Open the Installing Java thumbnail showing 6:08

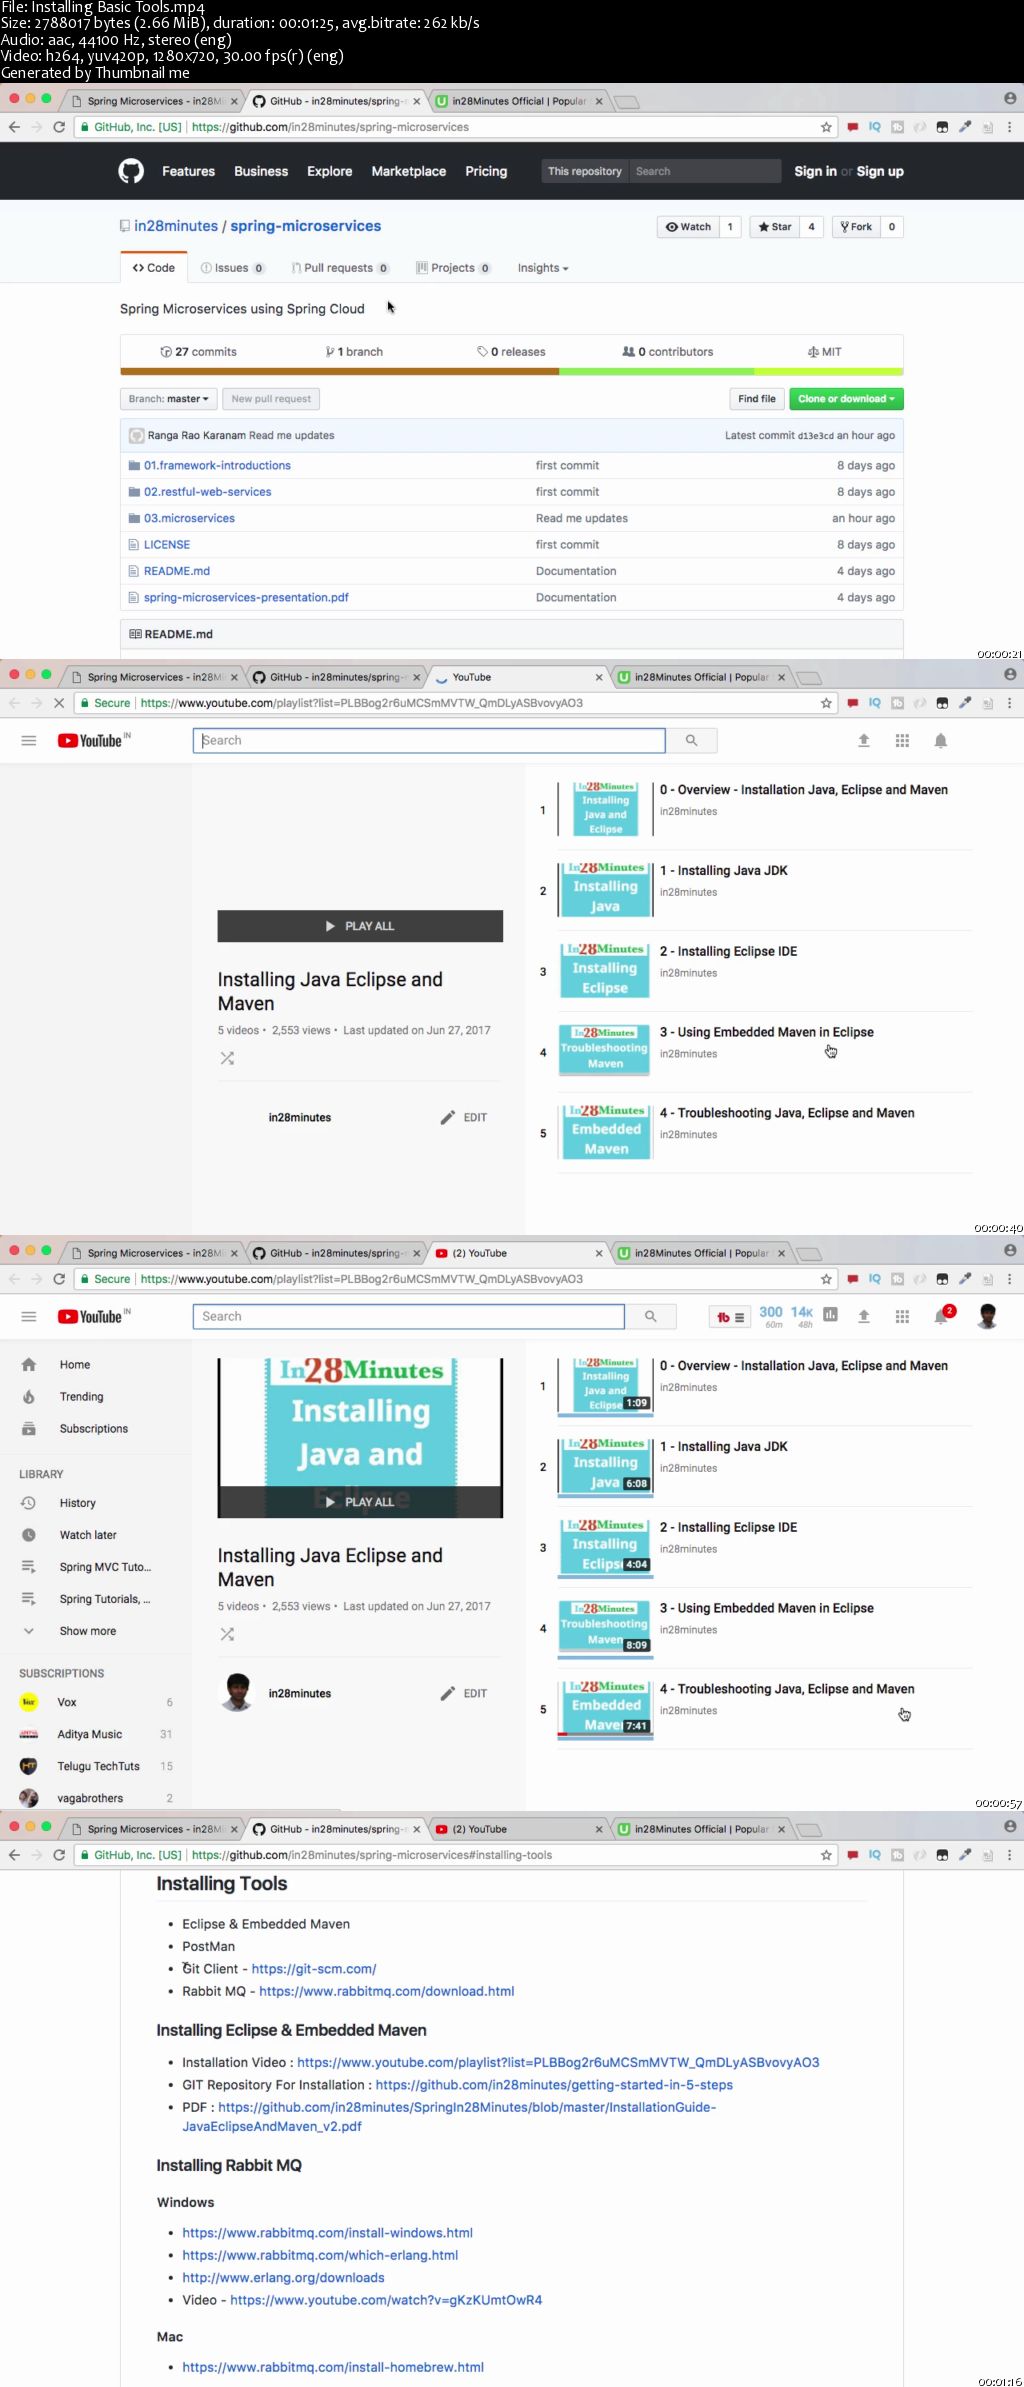[x=605, y=1466]
